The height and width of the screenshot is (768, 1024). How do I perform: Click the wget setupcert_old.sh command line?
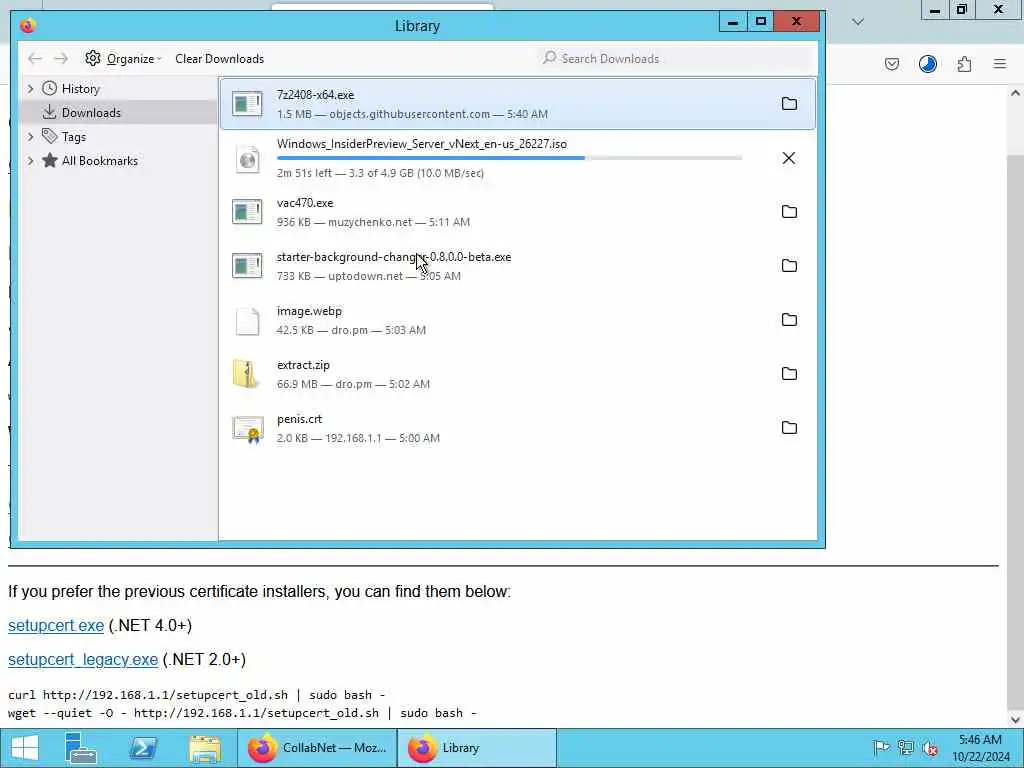pyautogui.click(x=242, y=713)
